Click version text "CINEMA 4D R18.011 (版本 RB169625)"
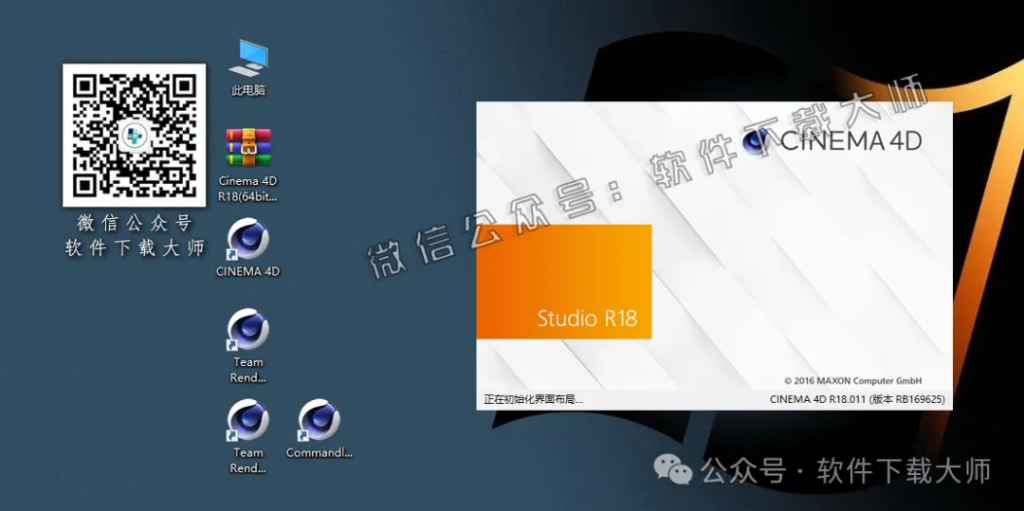The height and width of the screenshot is (511, 1024). (x=857, y=399)
